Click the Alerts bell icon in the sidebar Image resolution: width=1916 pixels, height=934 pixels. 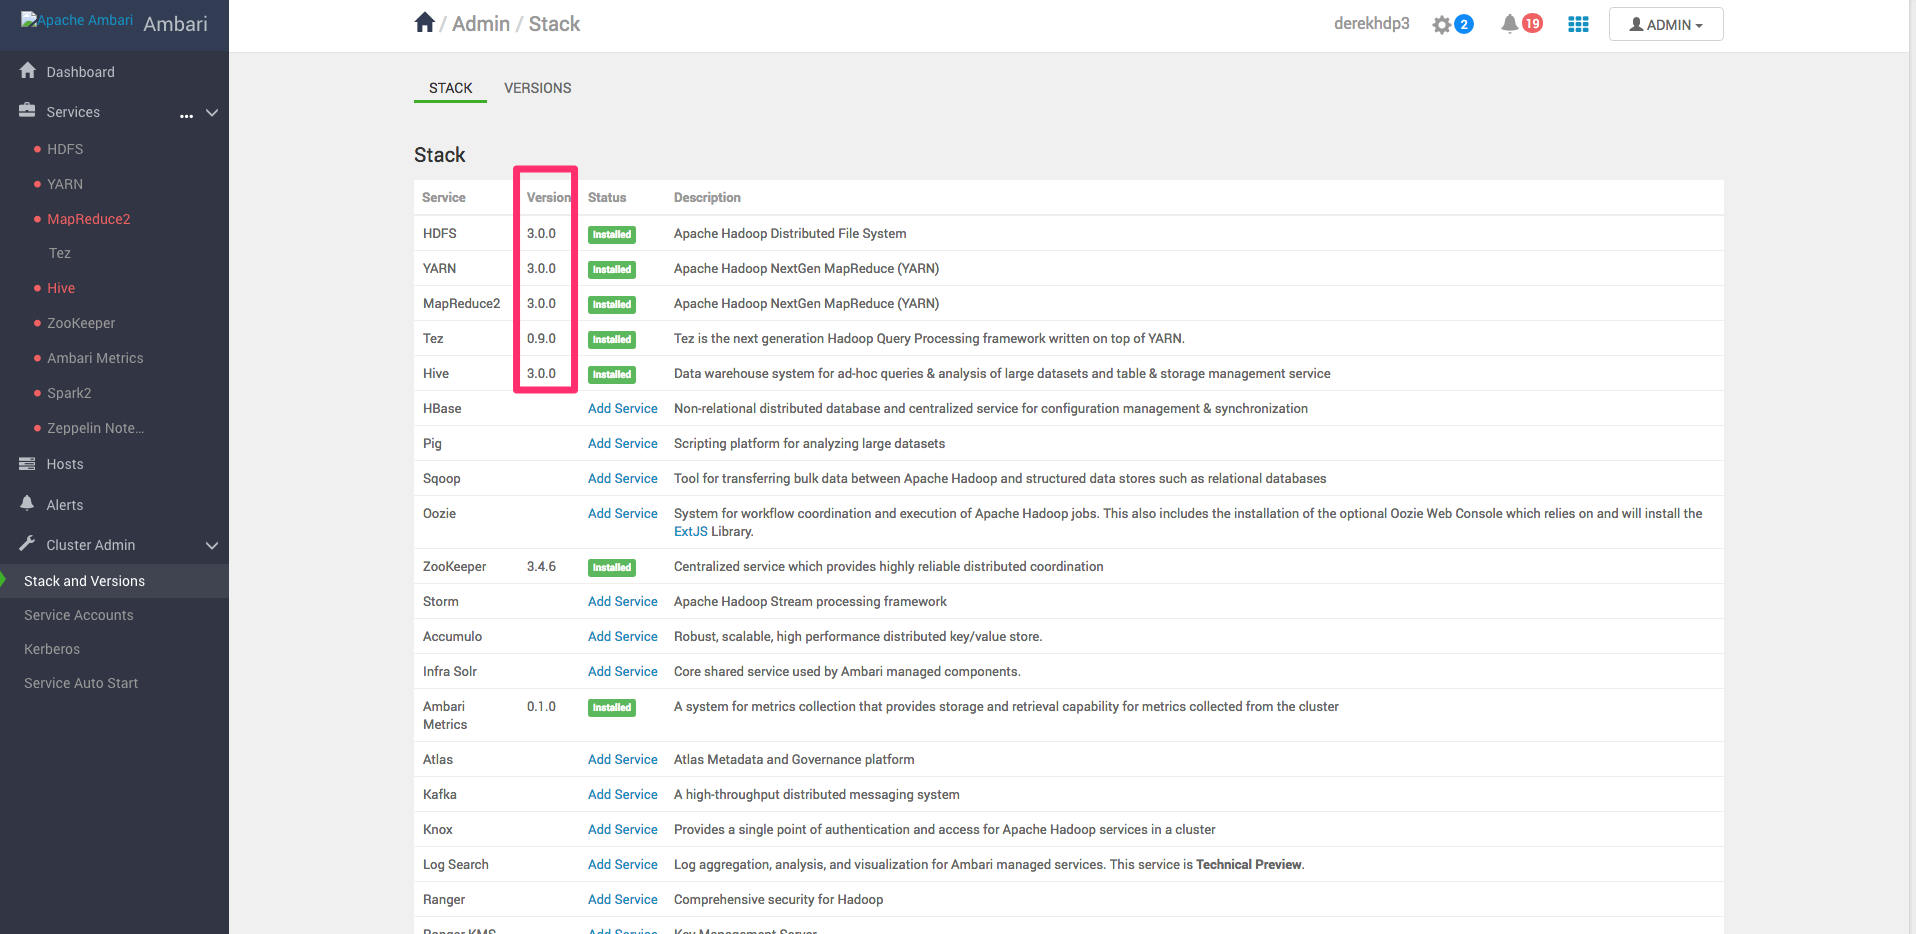(27, 503)
